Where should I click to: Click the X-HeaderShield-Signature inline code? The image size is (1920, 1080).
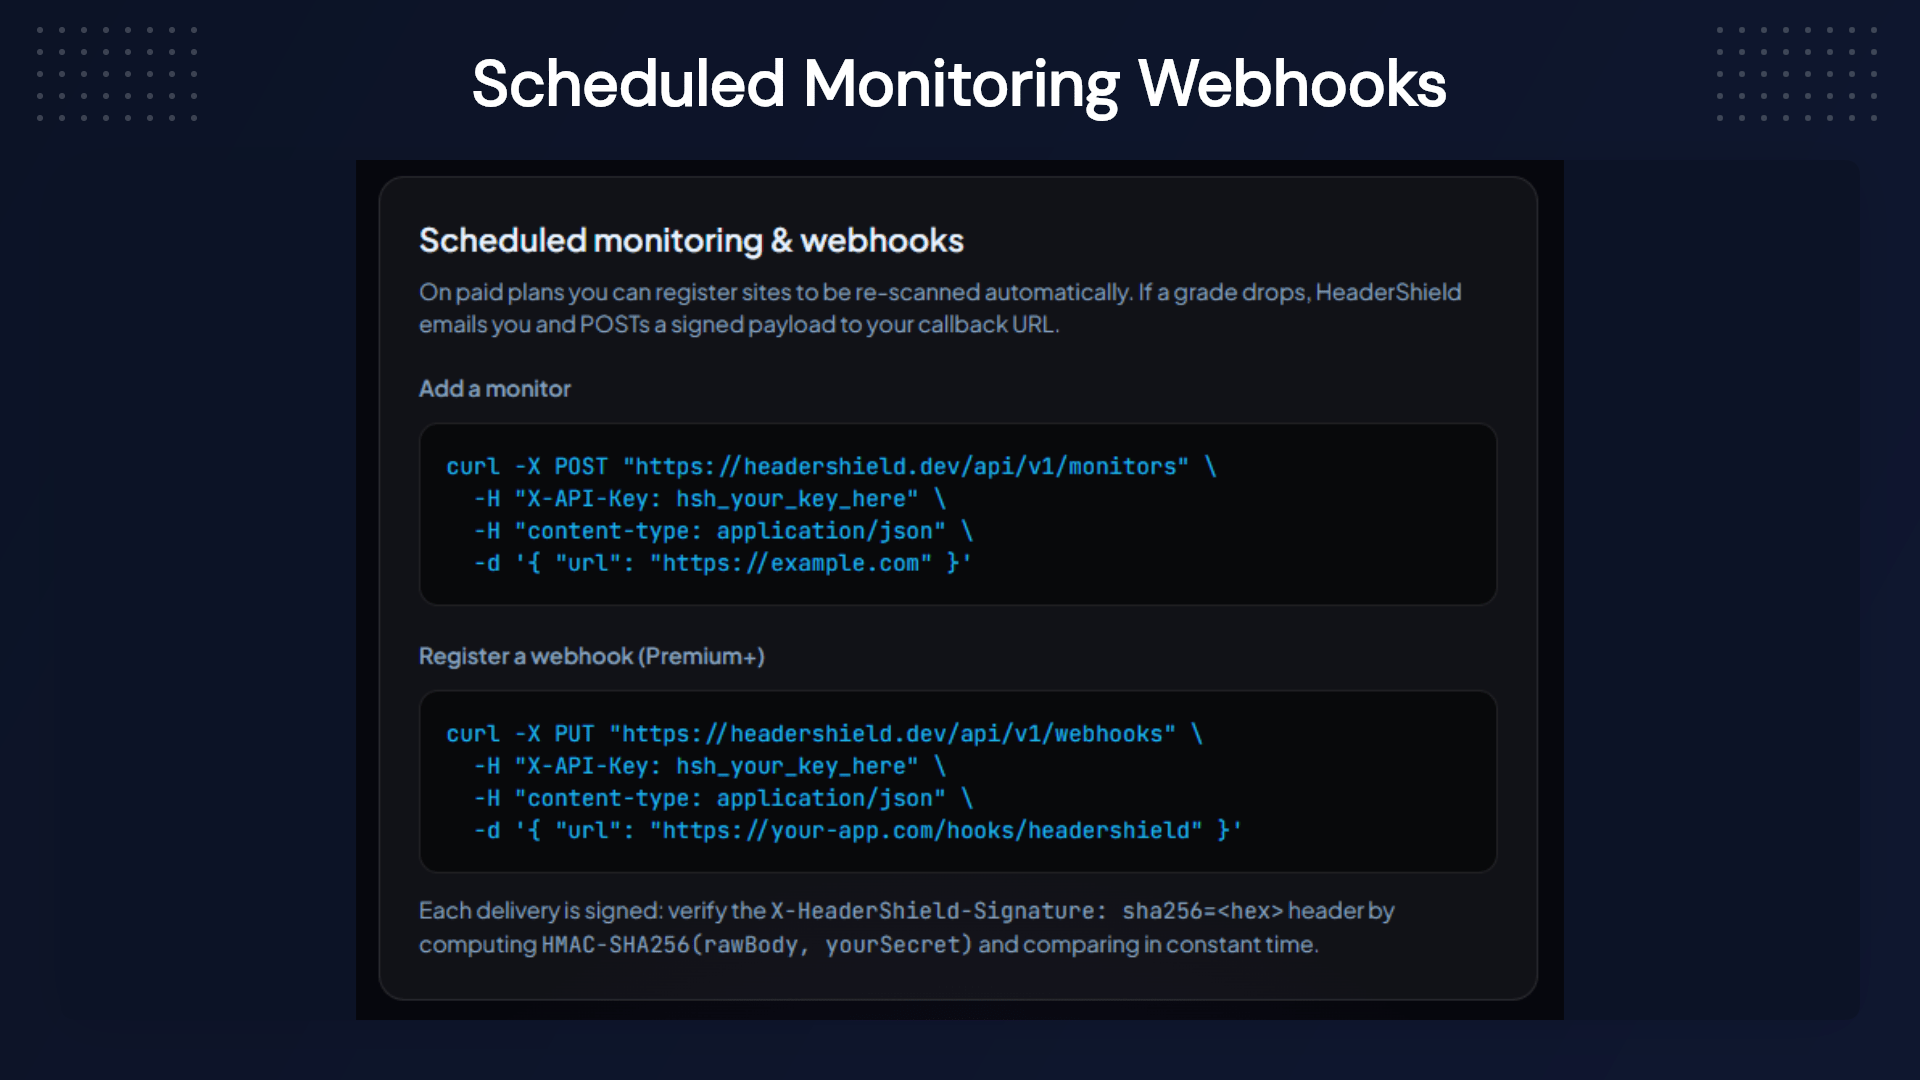coord(938,911)
